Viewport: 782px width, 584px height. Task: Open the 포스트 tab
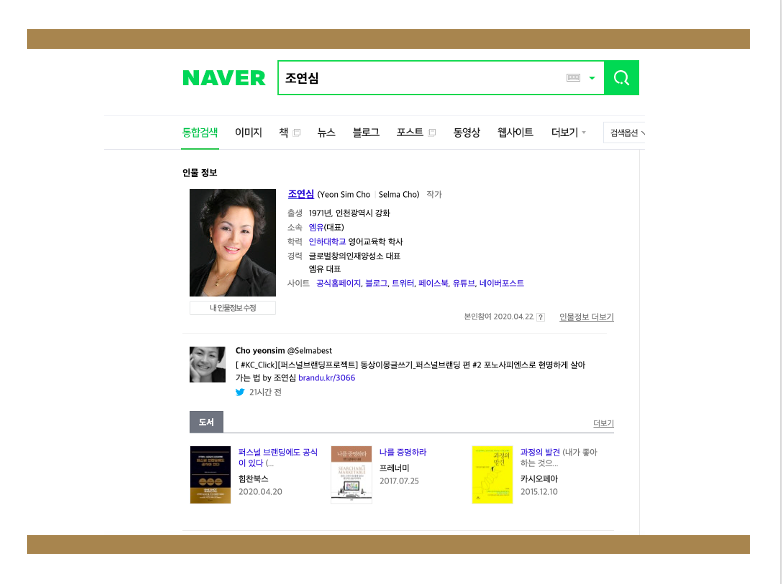[x=410, y=133]
